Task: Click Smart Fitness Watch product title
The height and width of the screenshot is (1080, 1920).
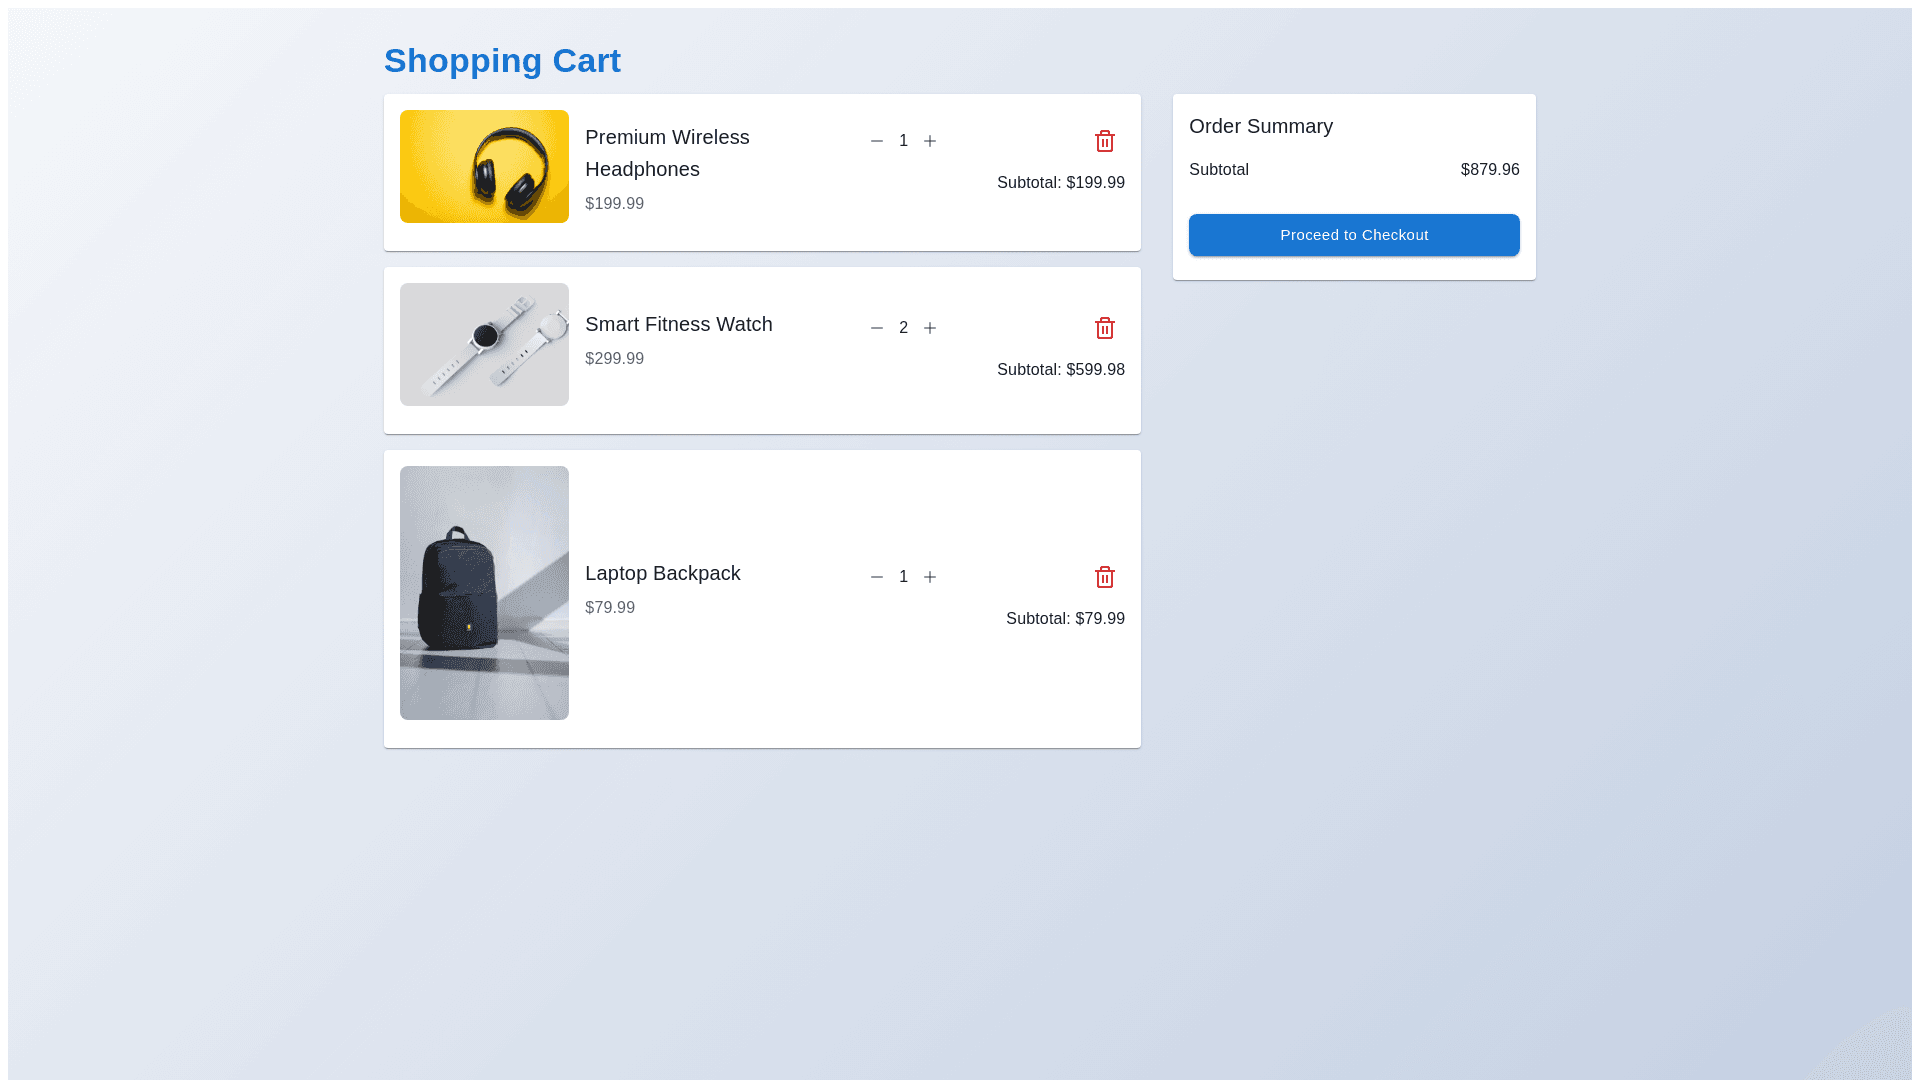Action: 678,324
